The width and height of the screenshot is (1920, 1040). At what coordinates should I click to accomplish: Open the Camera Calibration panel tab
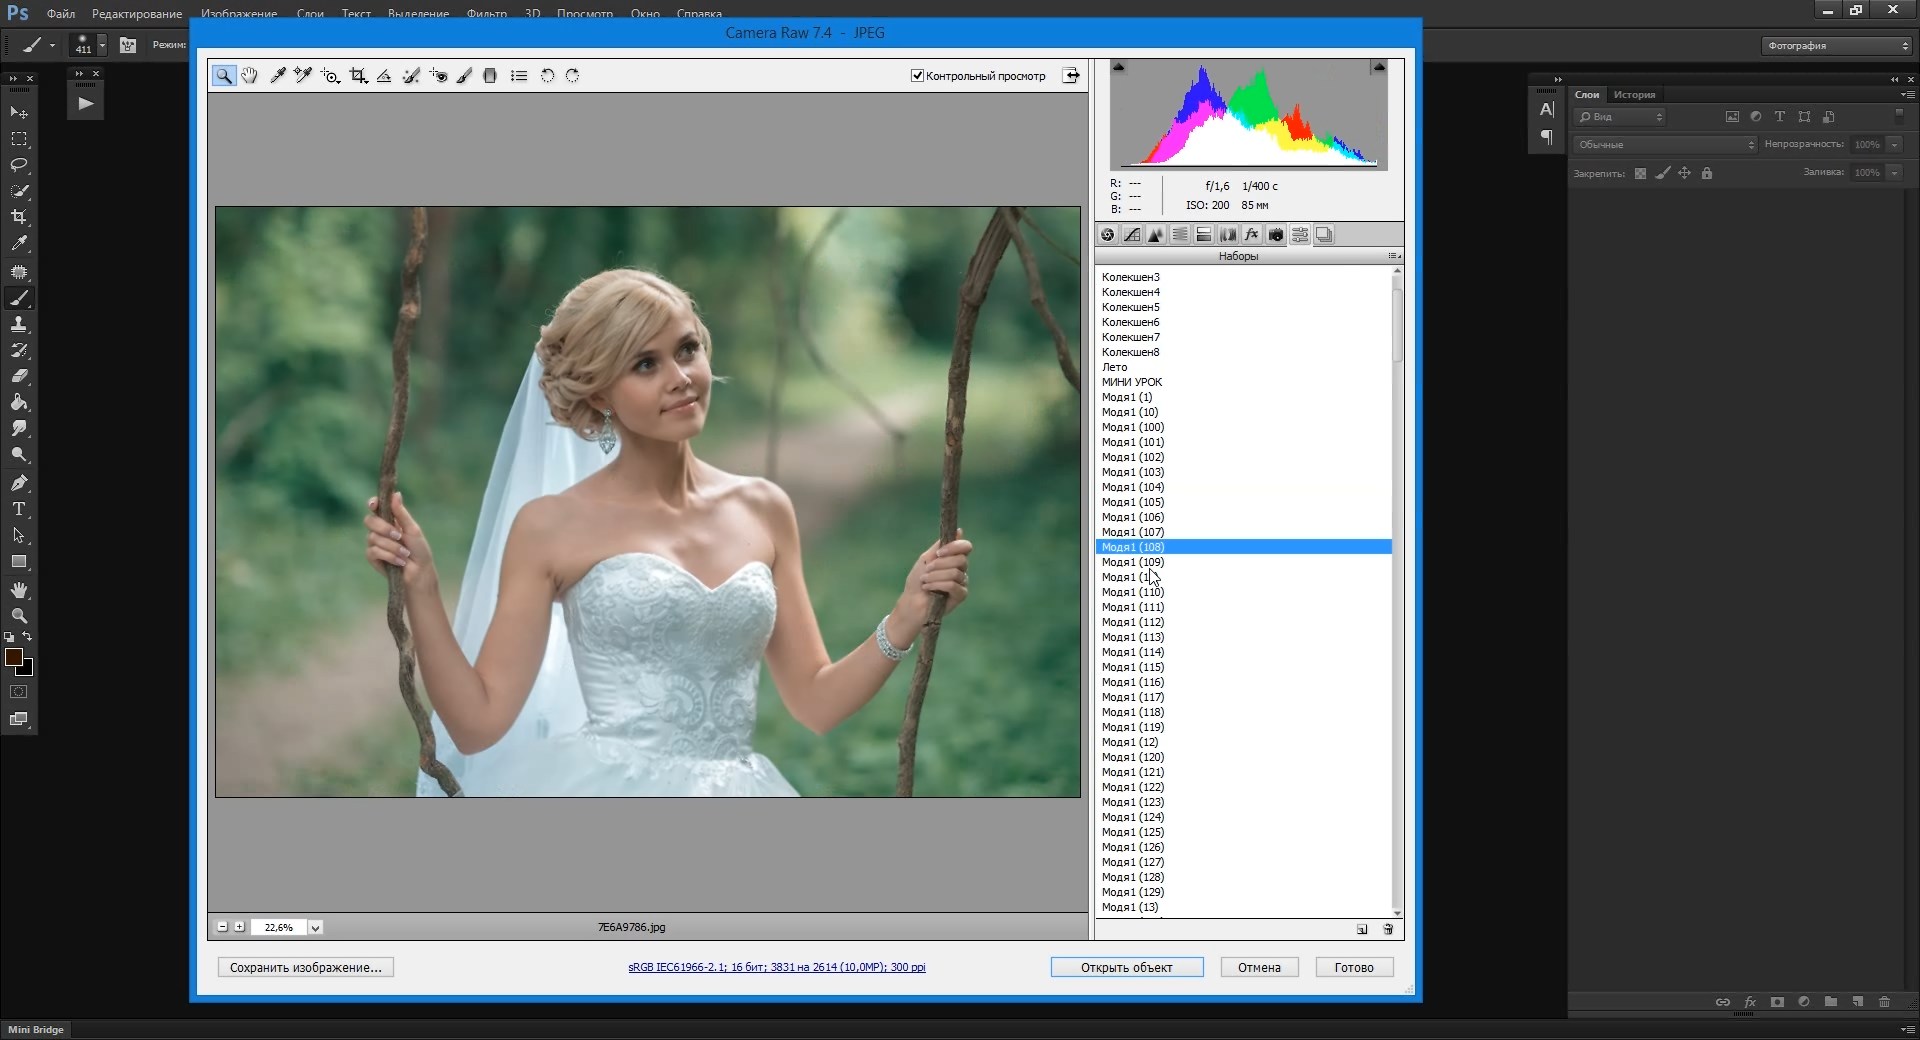coord(1276,235)
